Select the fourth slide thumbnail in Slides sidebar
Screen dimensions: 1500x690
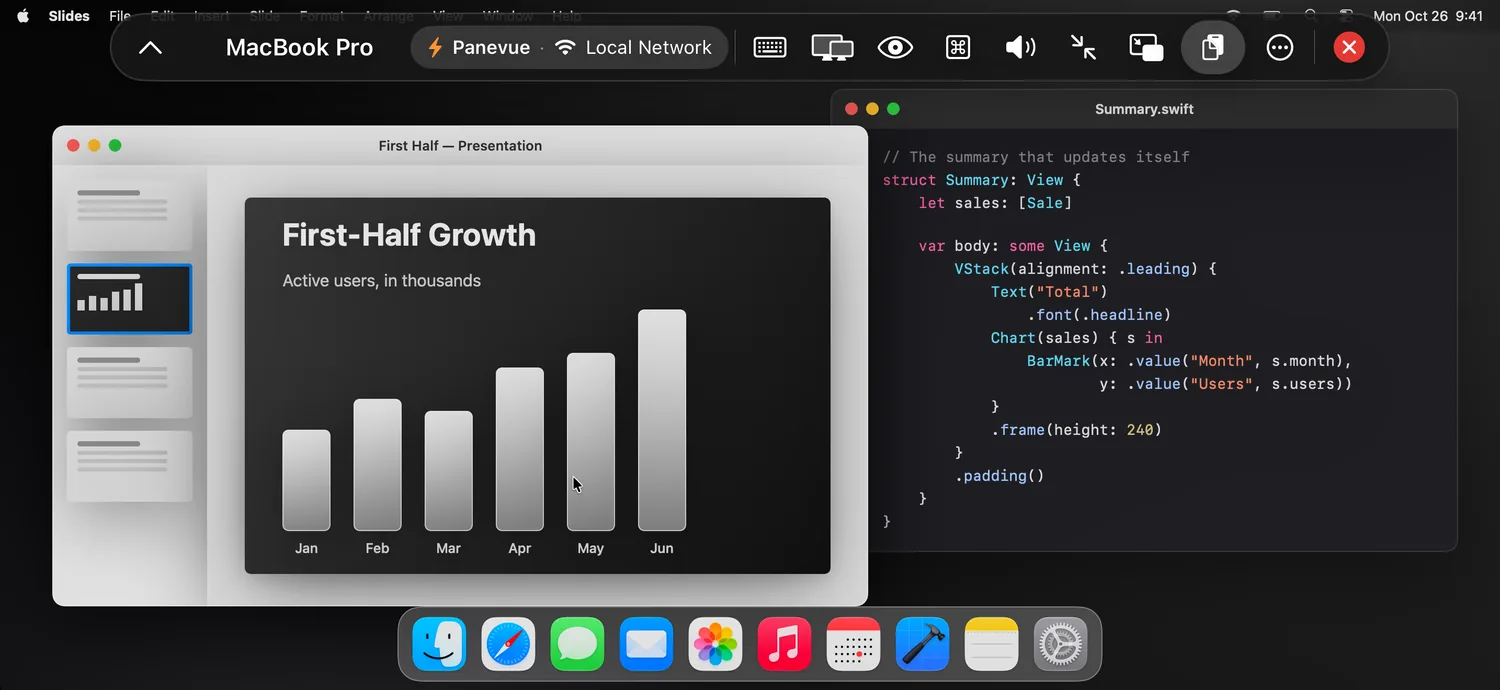pyautogui.click(x=129, y=466)
